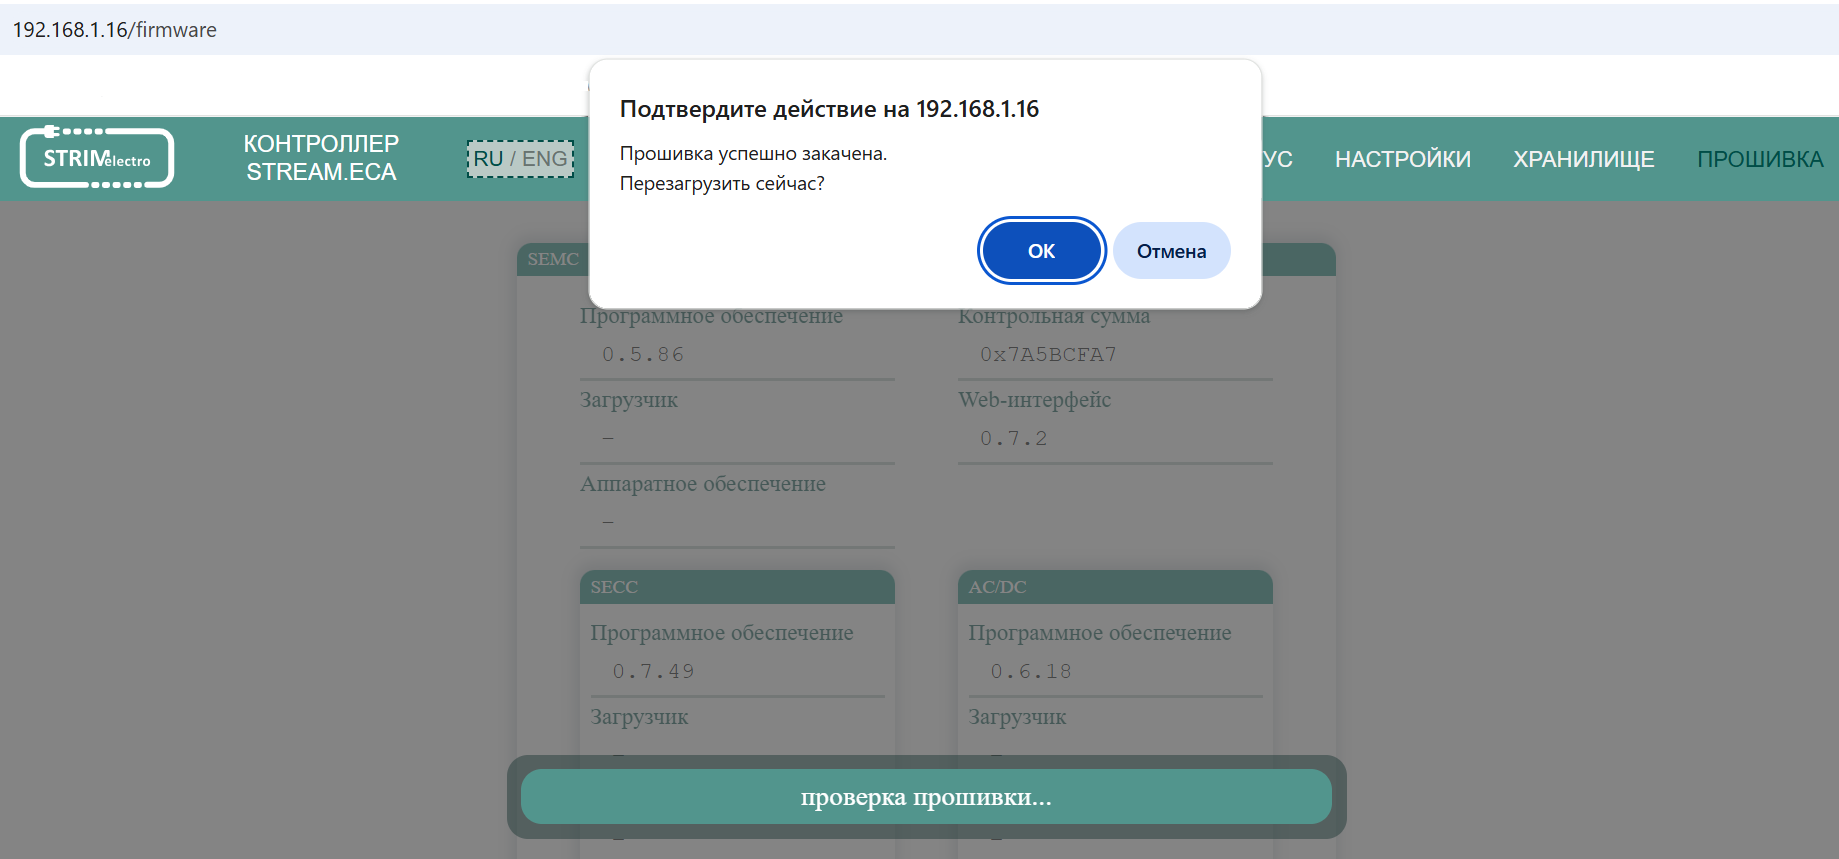Click the Загрузчик label in the SECC panel

[639, 717]
